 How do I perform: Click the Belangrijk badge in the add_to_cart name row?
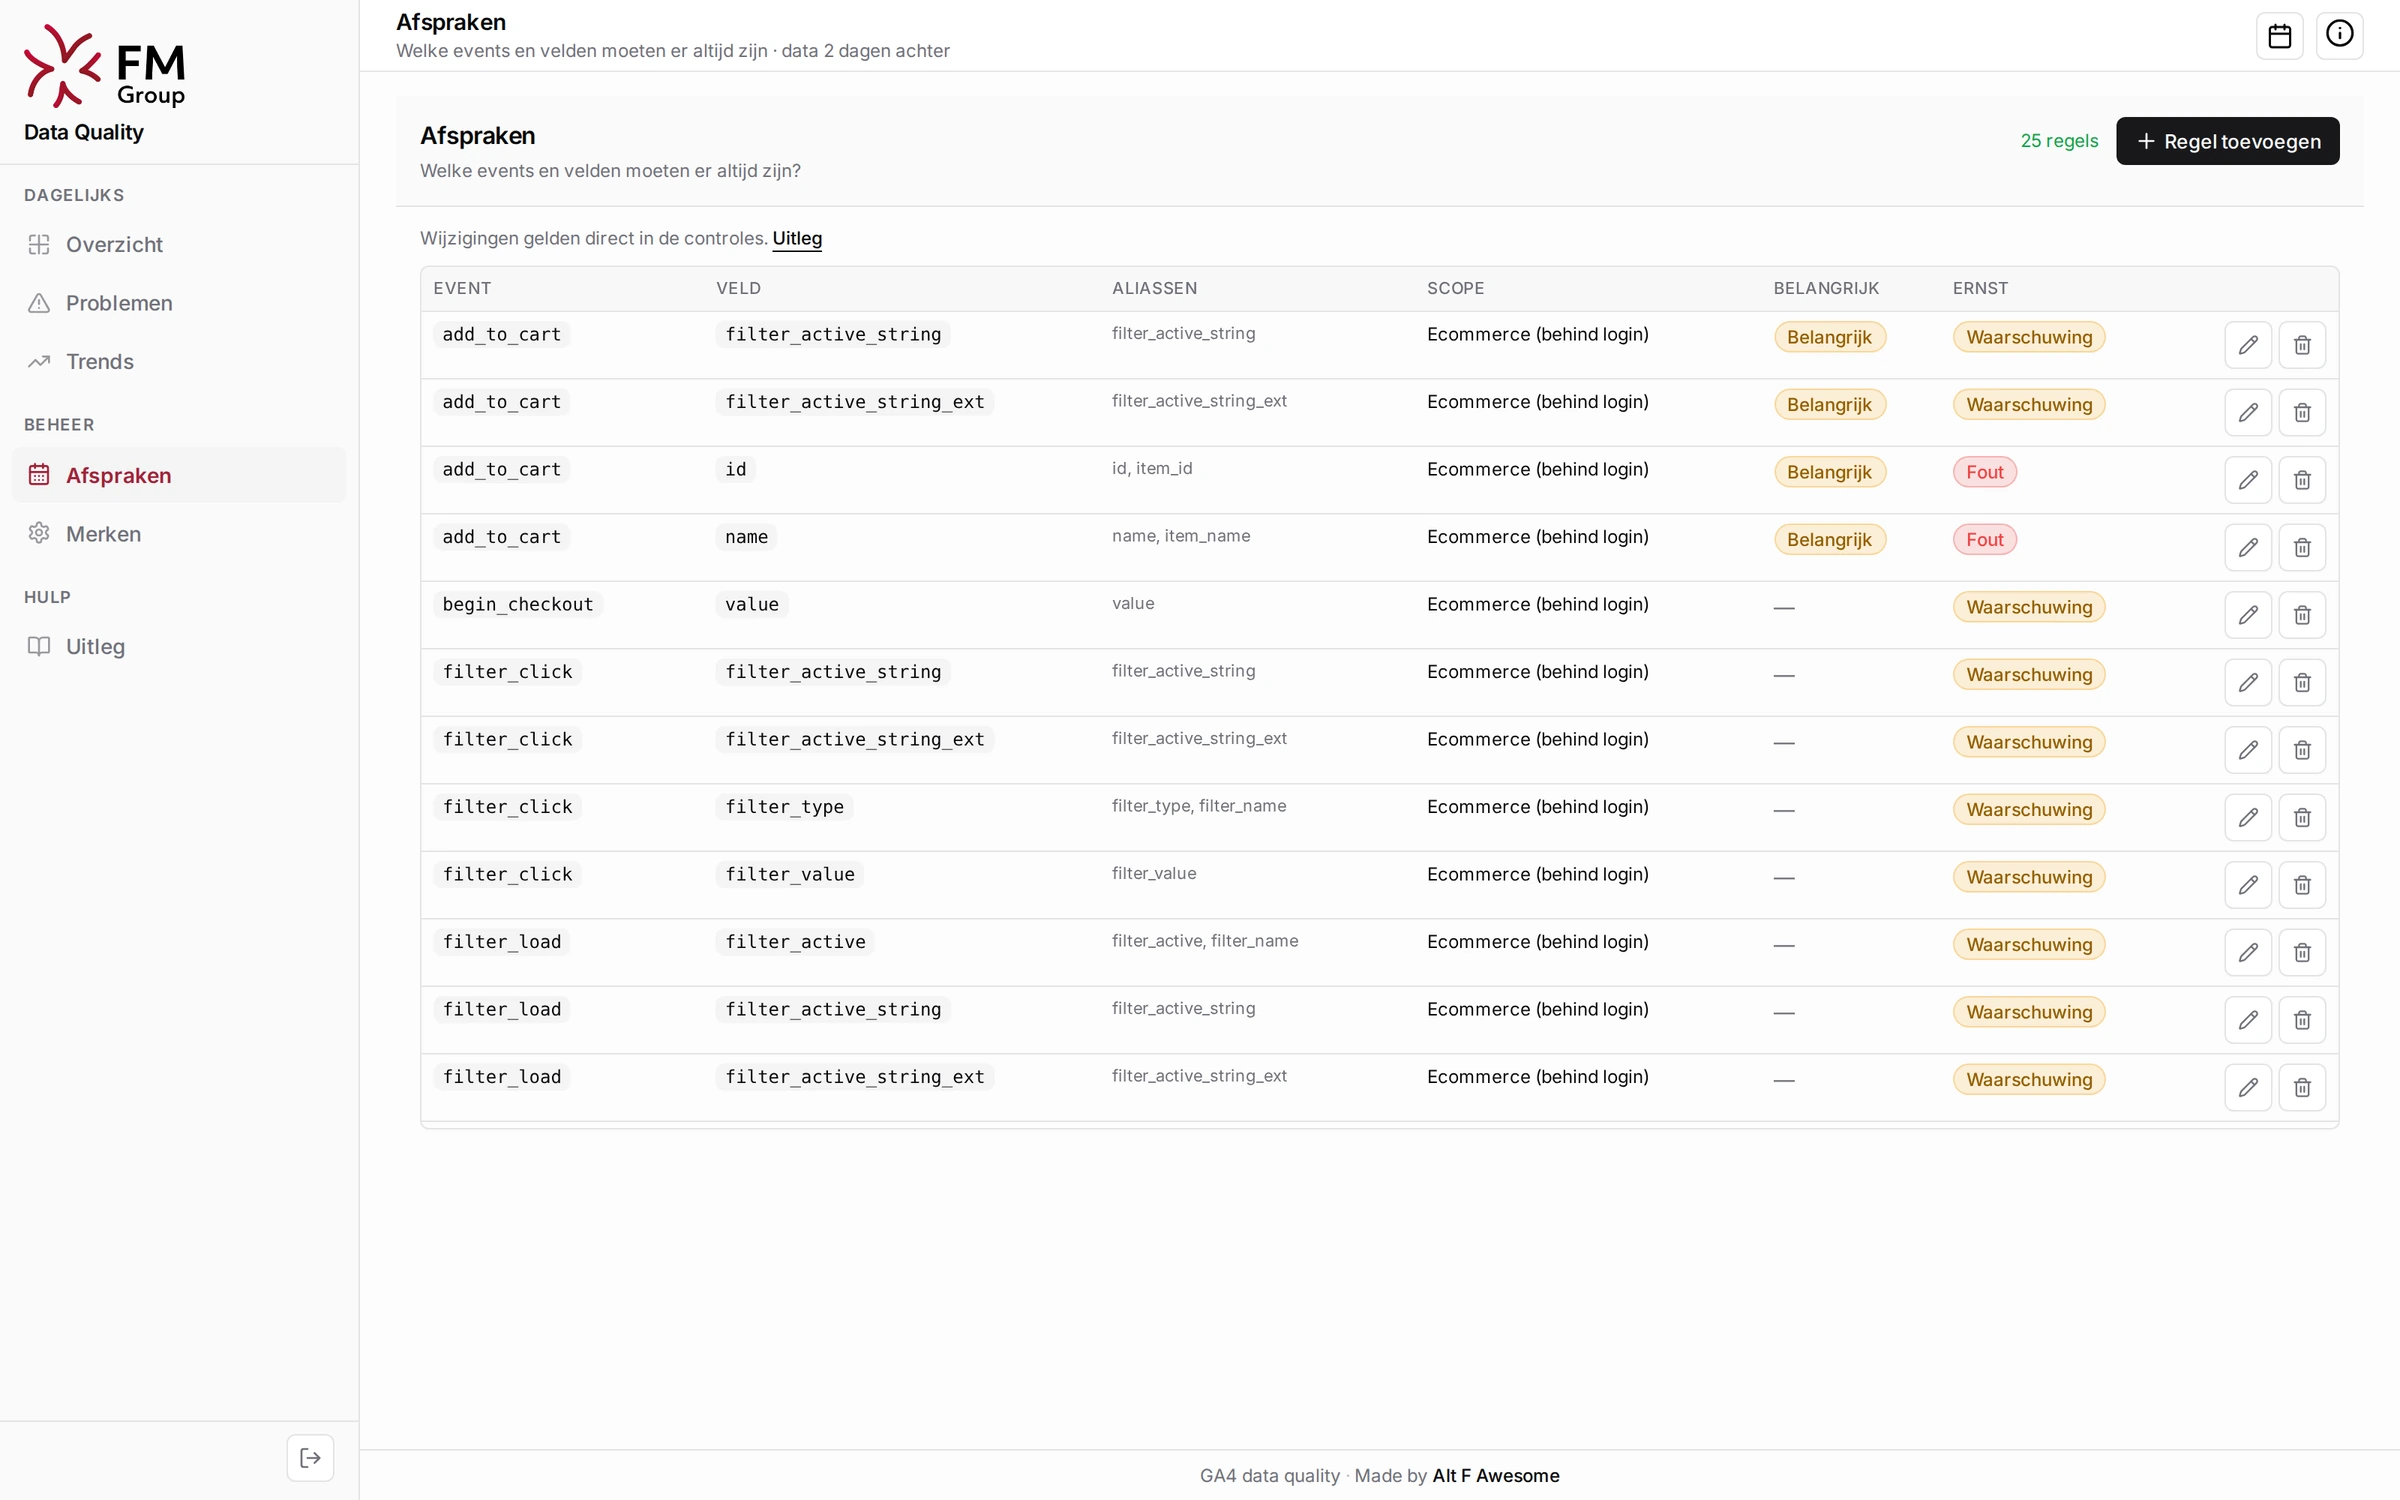(x=1829, y=540)
